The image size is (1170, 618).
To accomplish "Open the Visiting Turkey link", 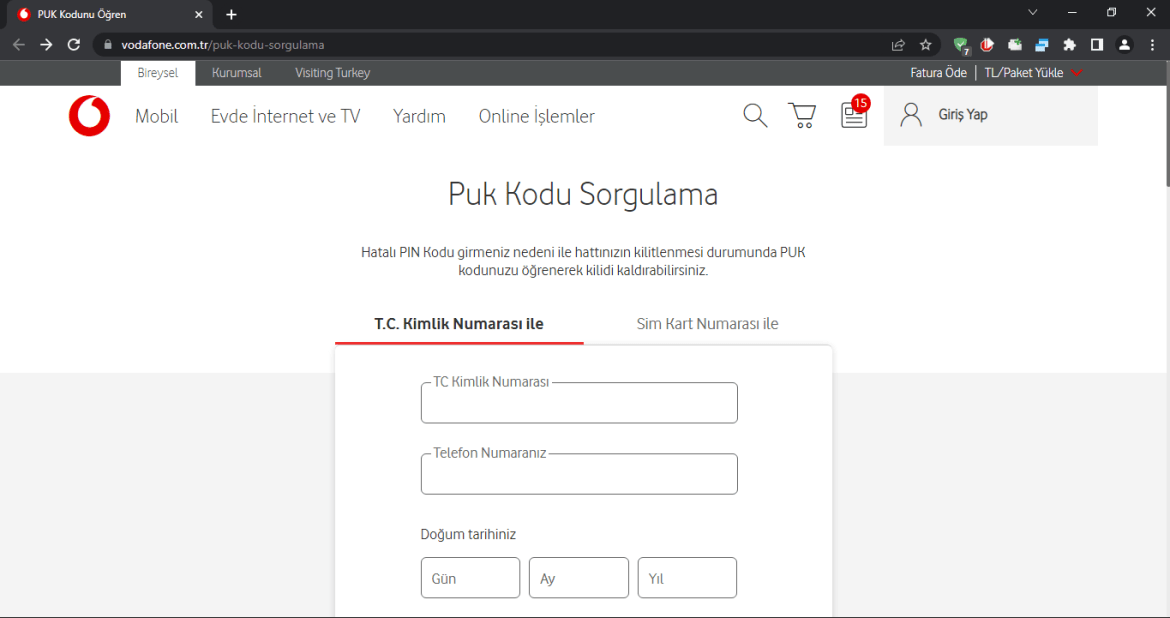I will click(332, 73).
